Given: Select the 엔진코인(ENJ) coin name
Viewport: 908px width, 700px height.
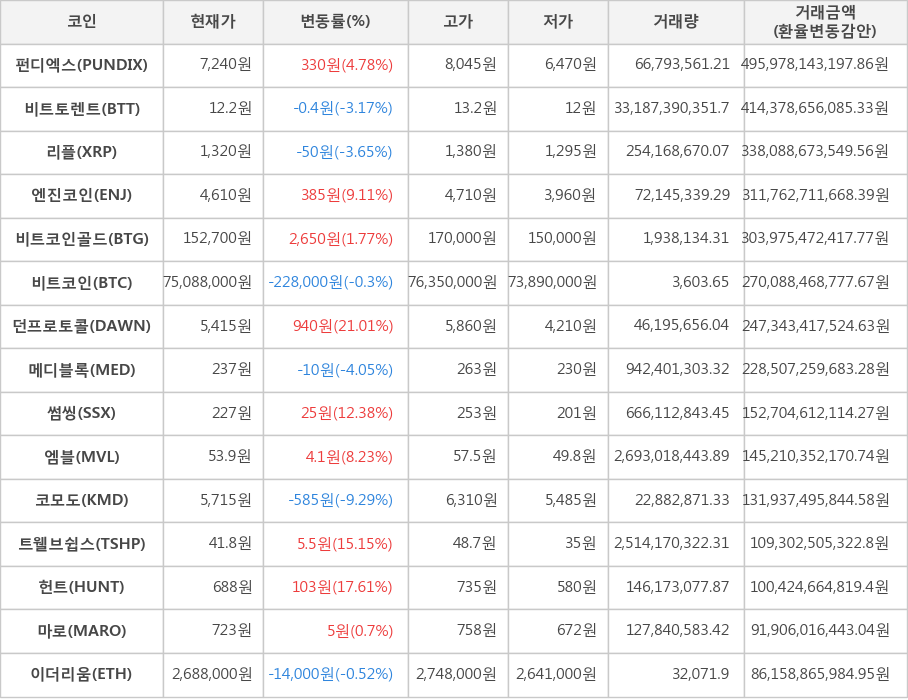Looking at the screenshot, I should coord(82,195).
